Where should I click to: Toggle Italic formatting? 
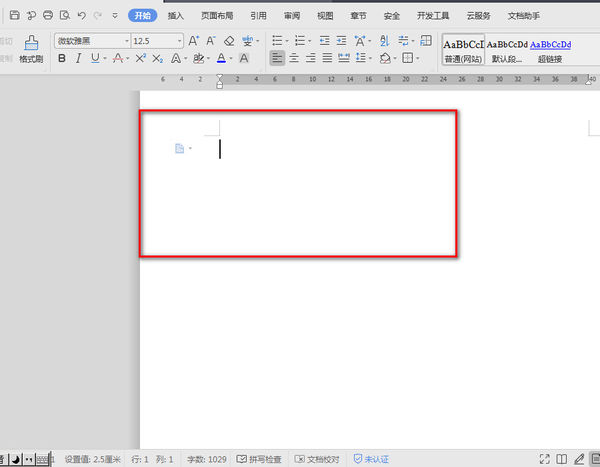[x=78, y=58]
